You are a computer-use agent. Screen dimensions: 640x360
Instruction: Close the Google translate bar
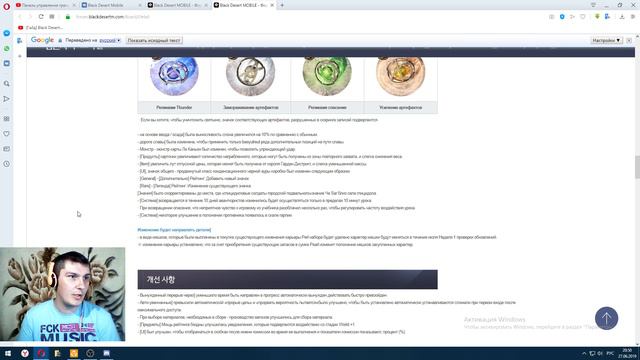coord(629,40)
